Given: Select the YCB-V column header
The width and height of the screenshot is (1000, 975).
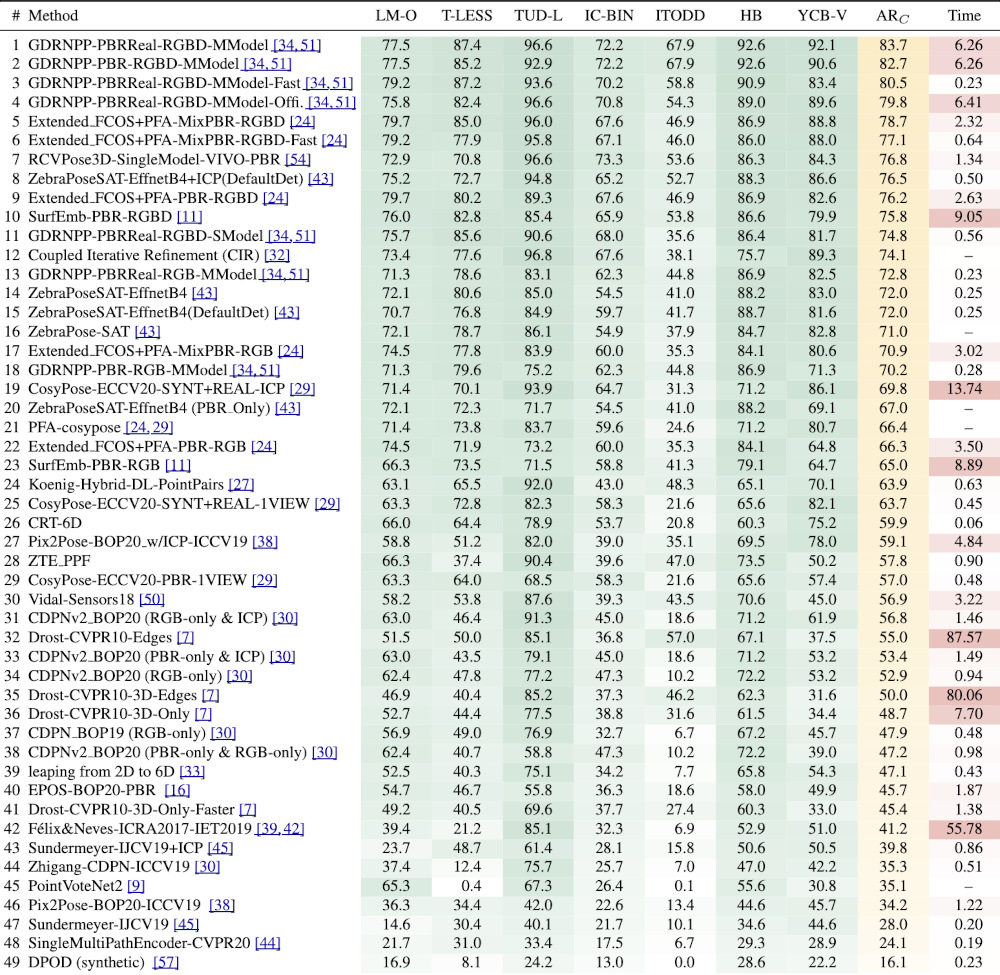Looking at the screenshot, I should click(x=823, y=16).
